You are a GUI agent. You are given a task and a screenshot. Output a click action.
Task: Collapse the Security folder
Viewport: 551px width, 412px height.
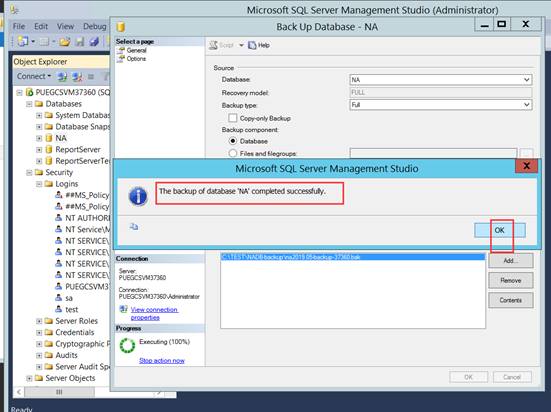pyautogui.click(x=29, y=173)
